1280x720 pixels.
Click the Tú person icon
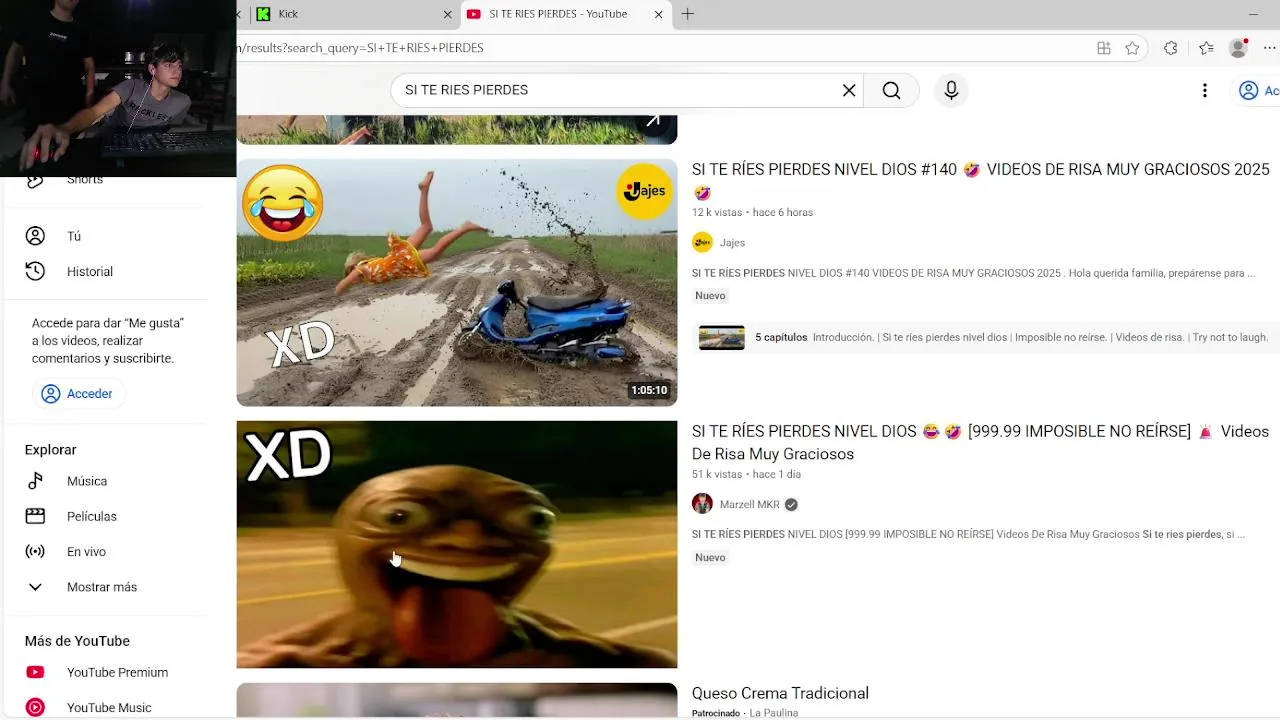click(35, 236)
